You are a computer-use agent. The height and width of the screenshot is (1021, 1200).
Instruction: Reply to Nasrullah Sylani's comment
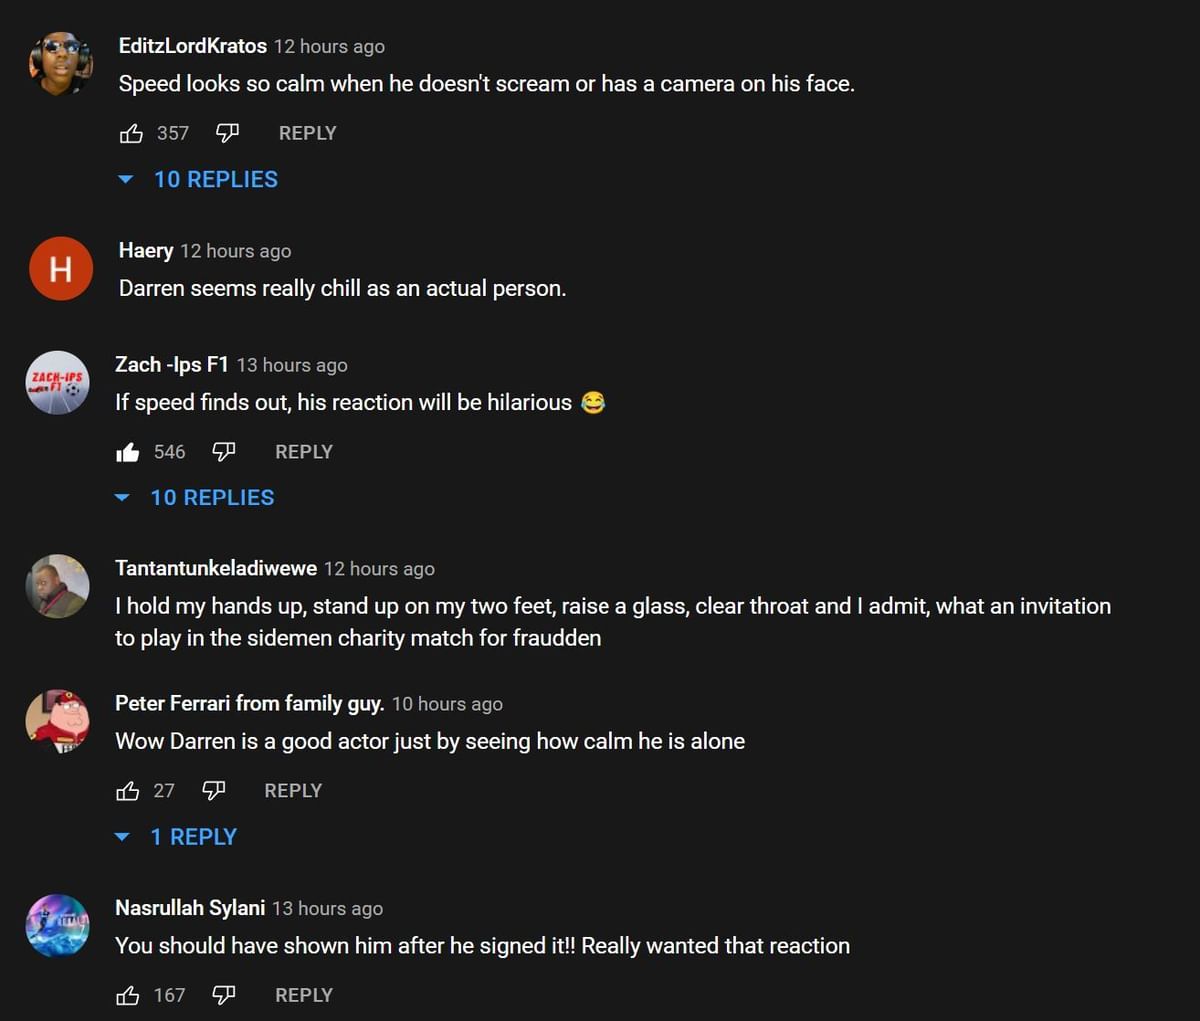[303, 994]
